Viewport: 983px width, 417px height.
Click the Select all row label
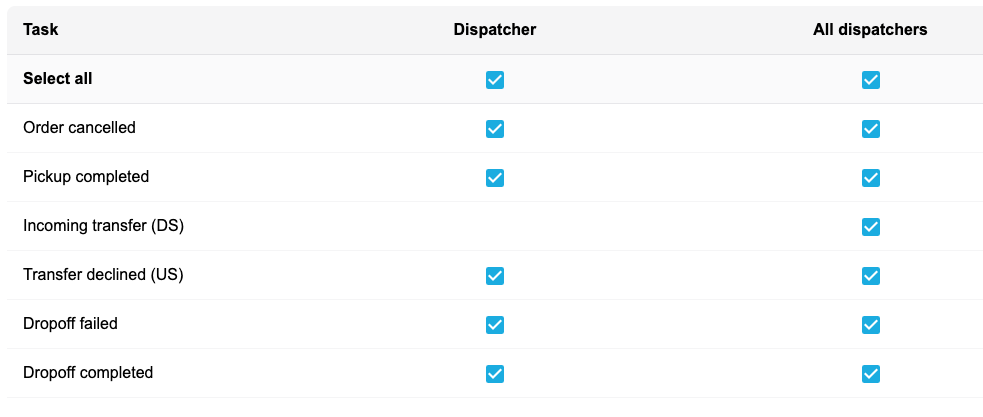click(58, 78)
